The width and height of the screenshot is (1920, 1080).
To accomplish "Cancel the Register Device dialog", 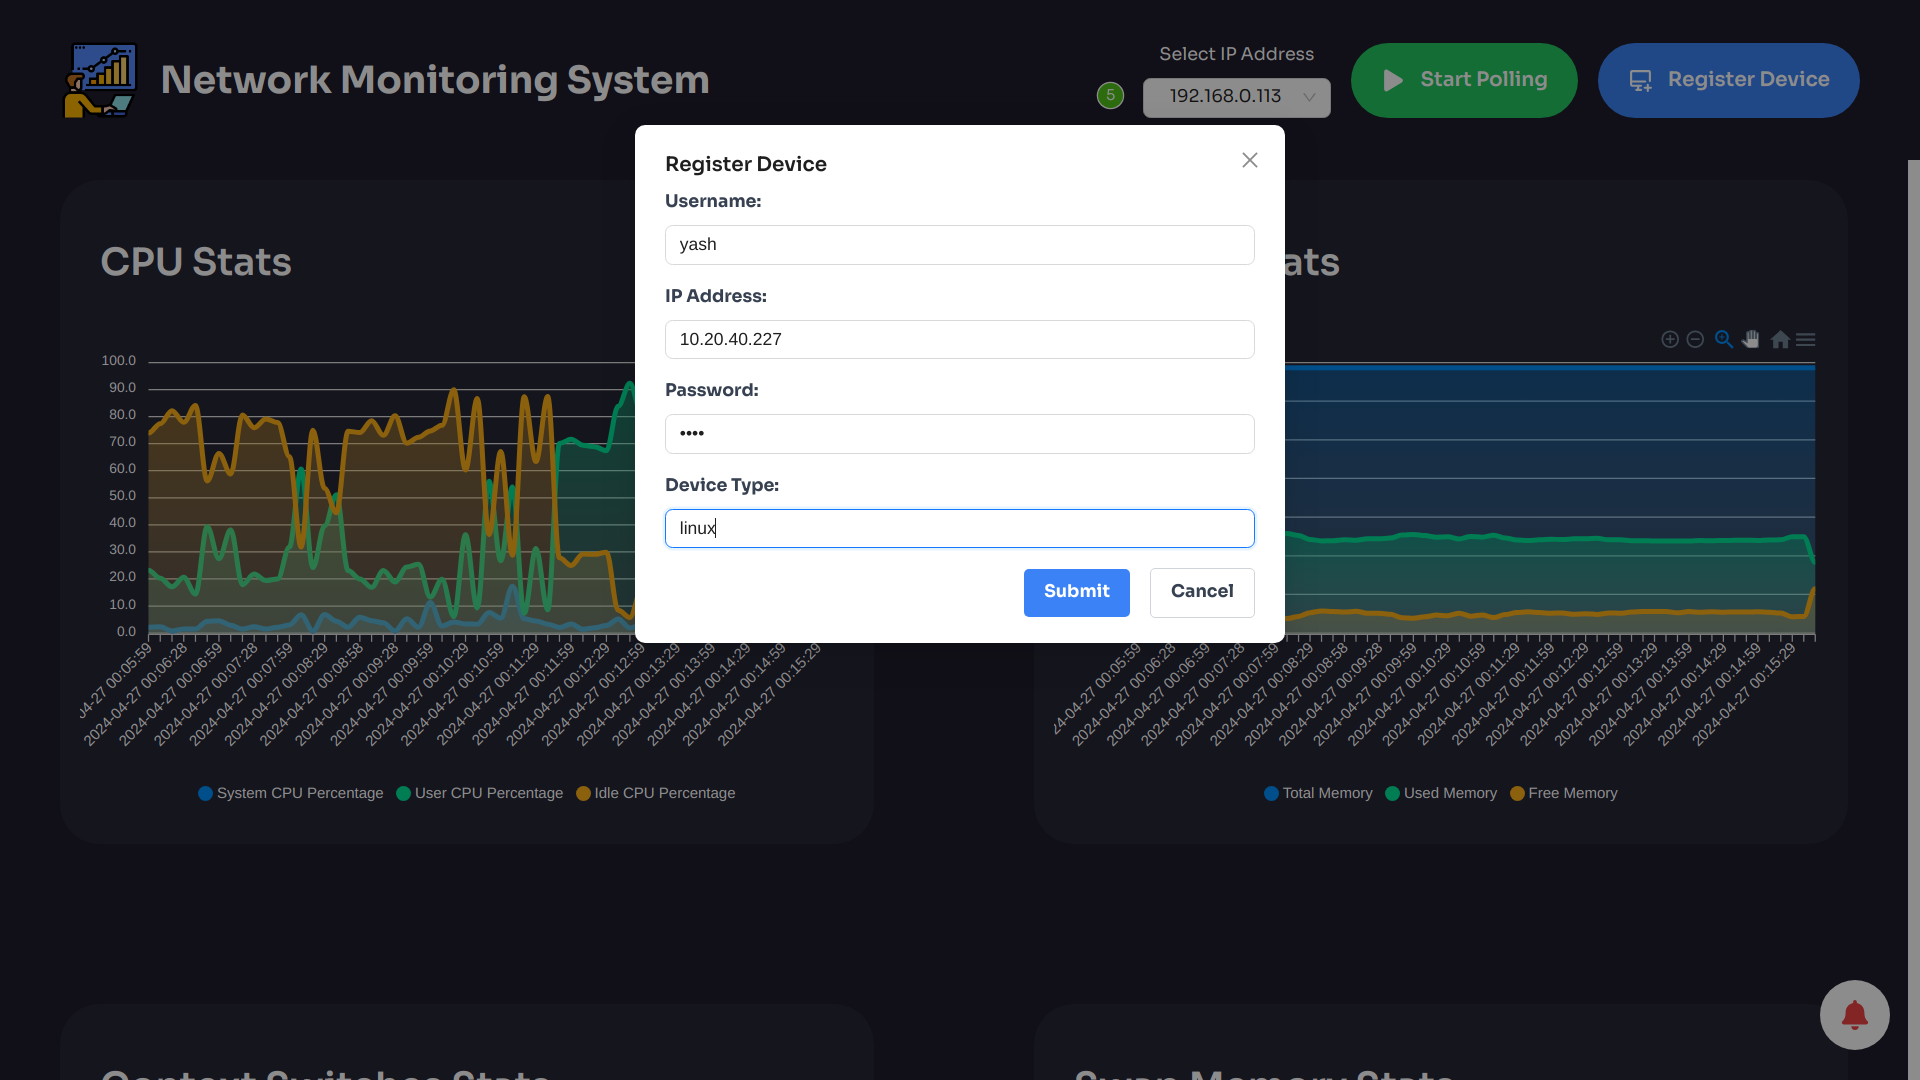I will click(1202, 592).
